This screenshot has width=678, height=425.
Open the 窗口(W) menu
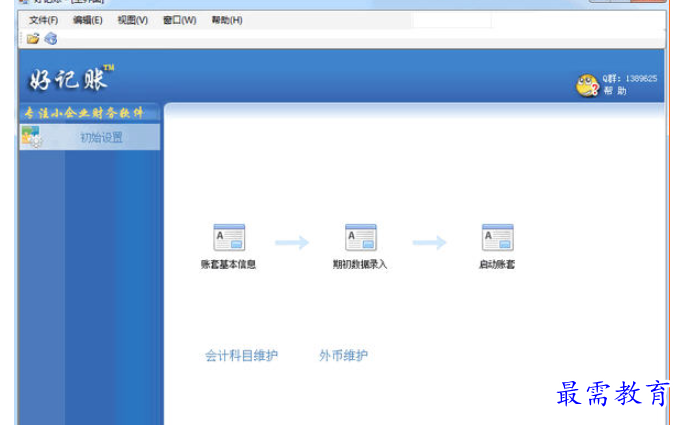(180, 20)
